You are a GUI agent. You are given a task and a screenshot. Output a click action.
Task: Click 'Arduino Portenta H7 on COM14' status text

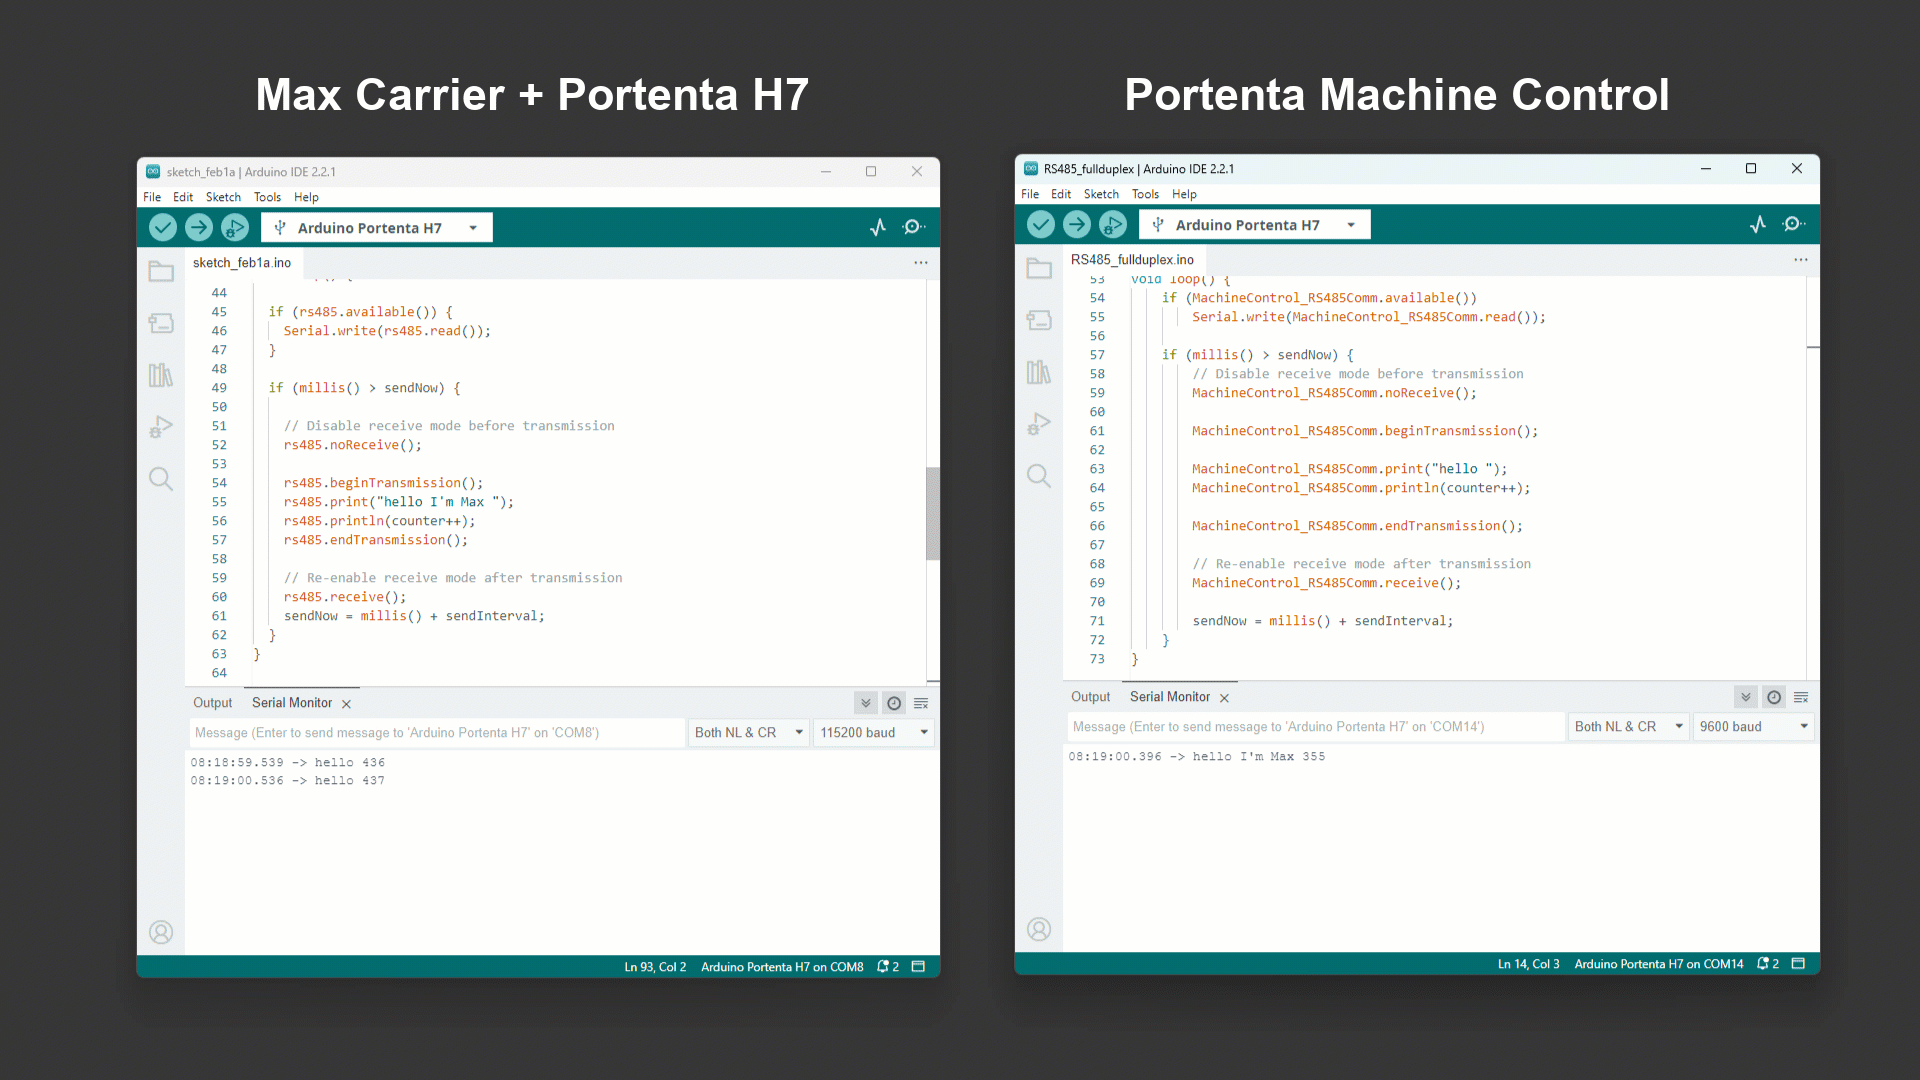point(1658,964)
